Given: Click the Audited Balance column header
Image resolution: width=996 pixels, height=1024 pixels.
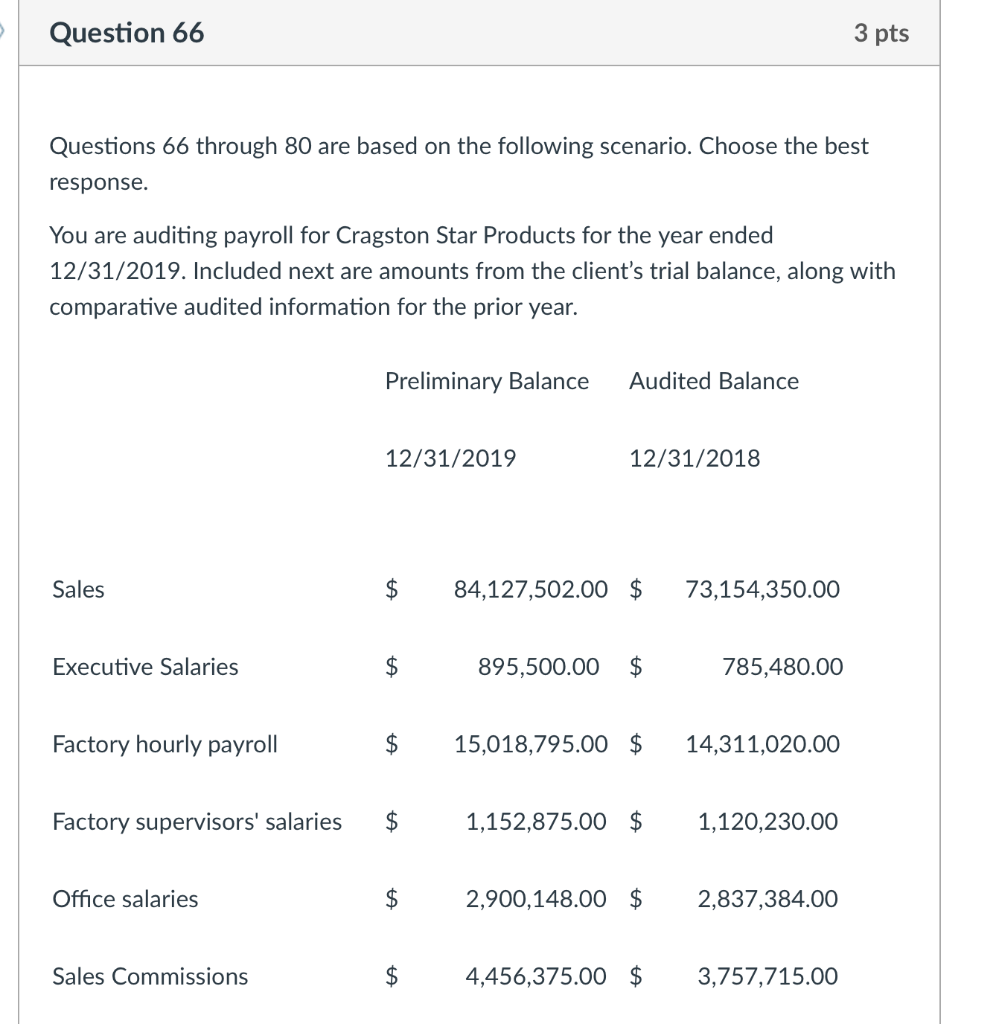Looking at the screenshot, I should [714, 381].
